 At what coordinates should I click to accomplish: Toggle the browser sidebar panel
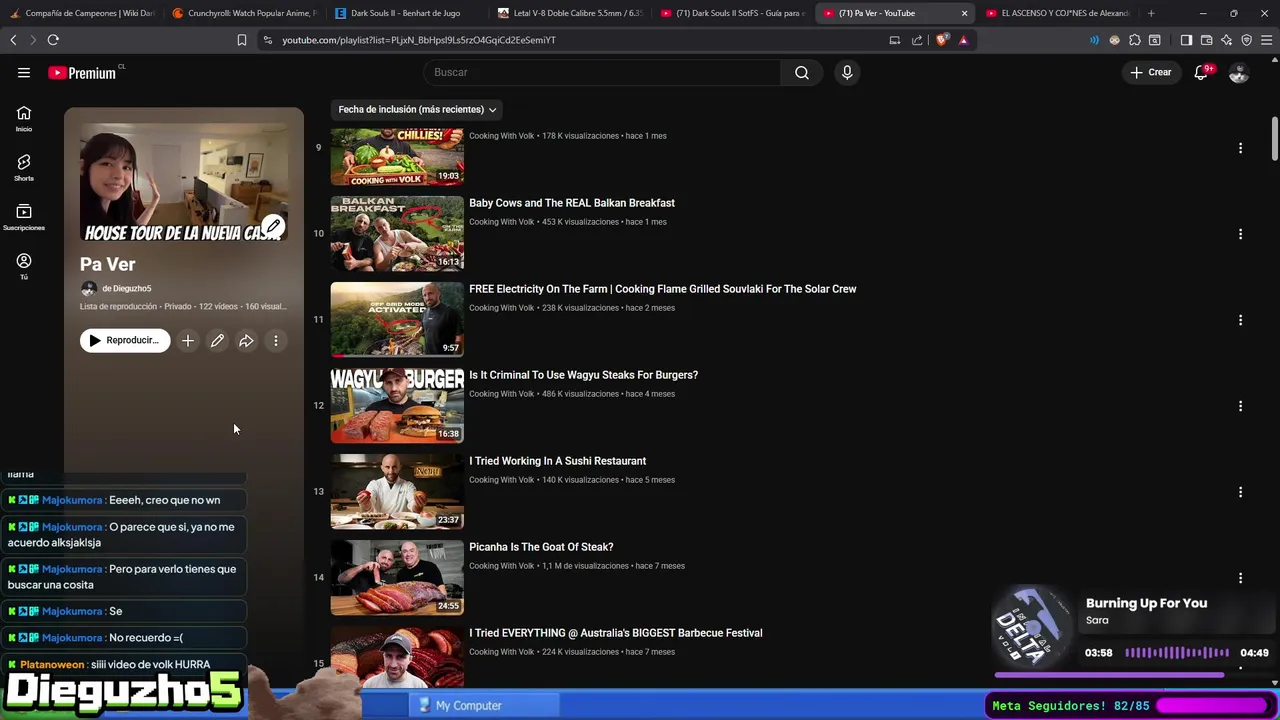tap(1186, 40)
